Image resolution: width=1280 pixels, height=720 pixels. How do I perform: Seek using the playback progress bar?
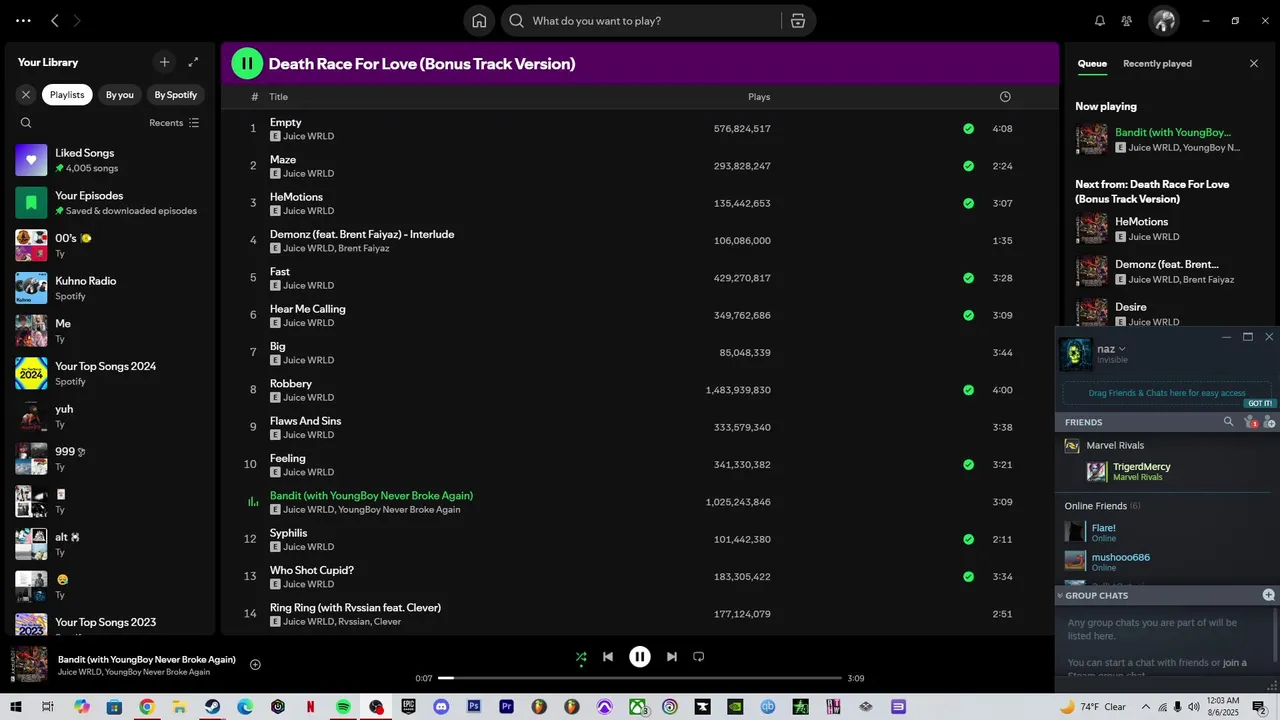pyautogui.click(x=640, y=678)
